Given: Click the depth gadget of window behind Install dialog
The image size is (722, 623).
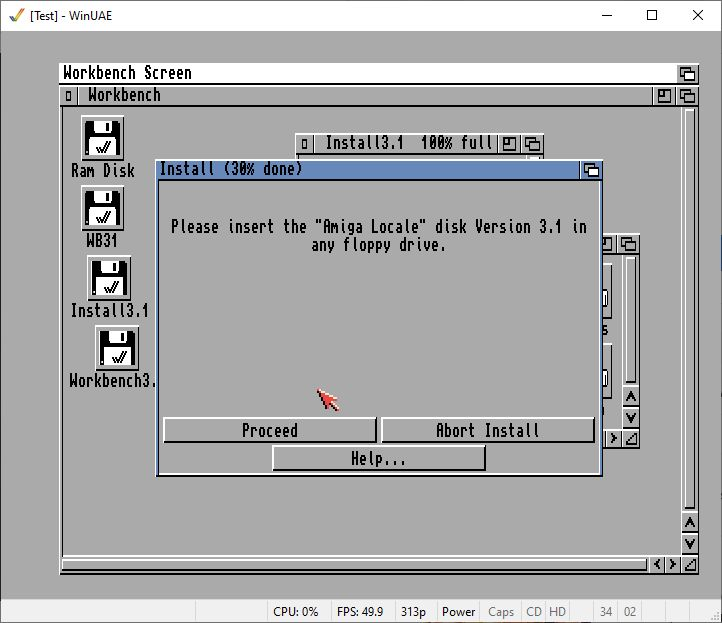Looking at the screenshot, I should pyautogui.click(x=629, y=244).
